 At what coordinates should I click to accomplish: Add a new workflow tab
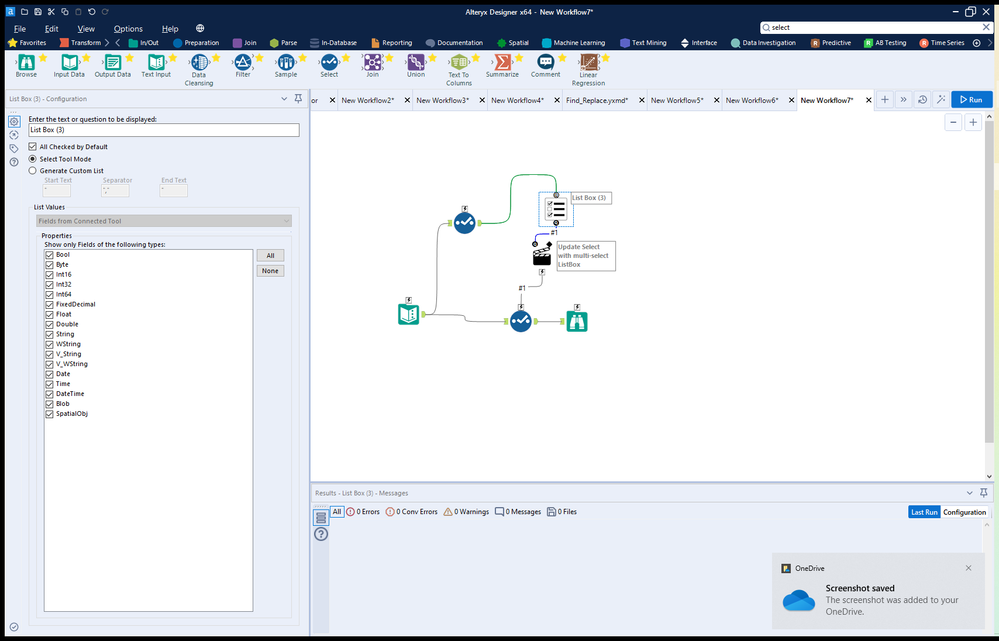click(885, 100)
